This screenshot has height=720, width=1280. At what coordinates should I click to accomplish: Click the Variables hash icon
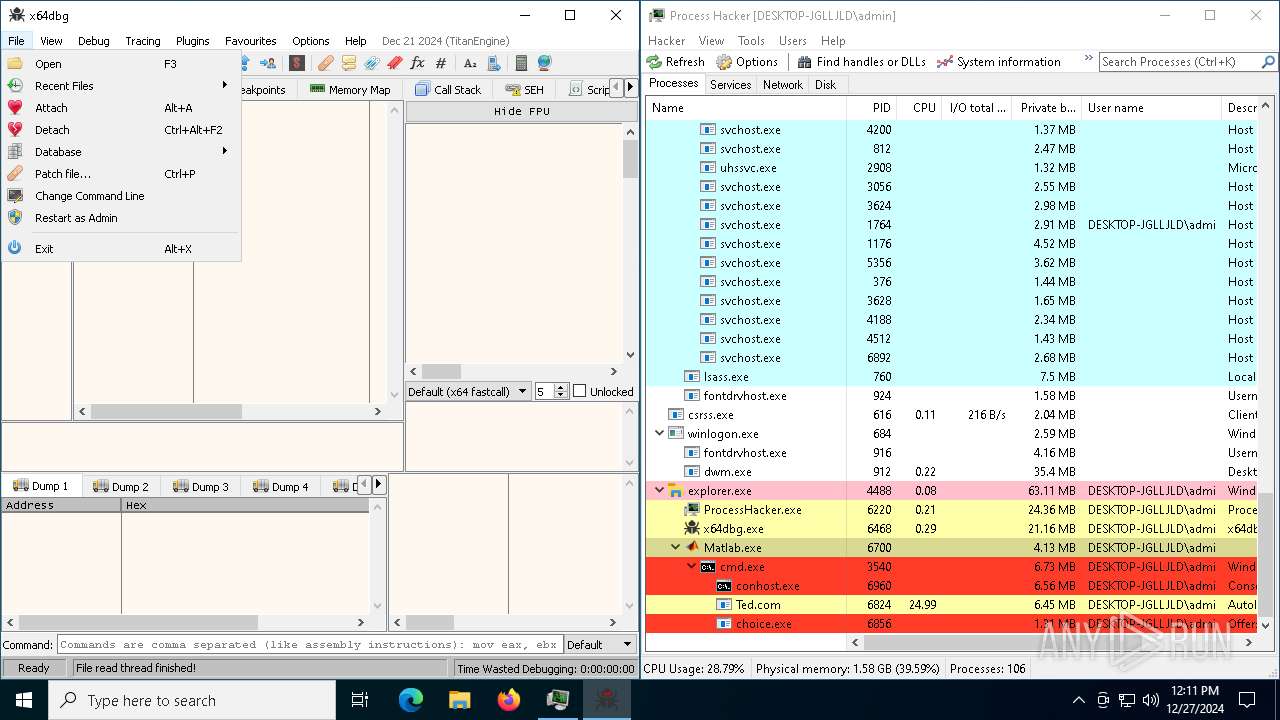click(x=441, y=63)
